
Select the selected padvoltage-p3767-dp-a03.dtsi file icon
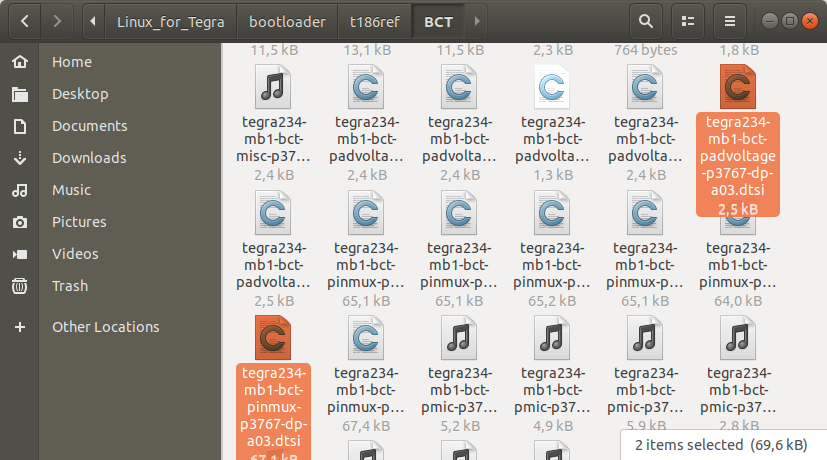pyautogui.click(x=738, y=87)
